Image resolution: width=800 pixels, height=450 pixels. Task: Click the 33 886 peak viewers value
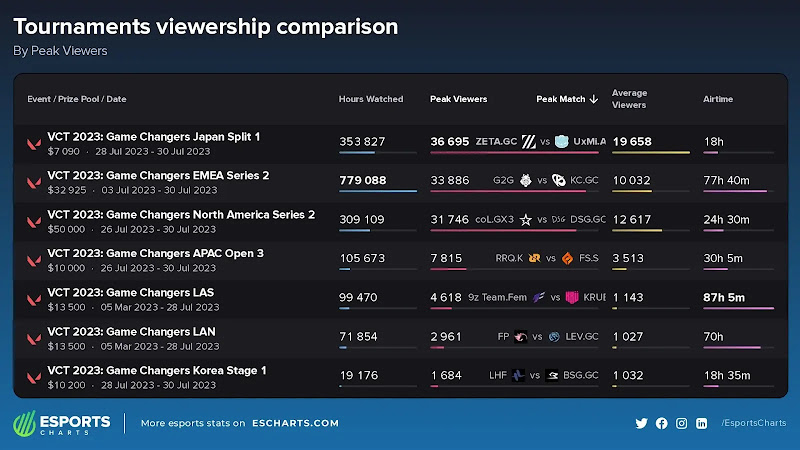(449, 180)
